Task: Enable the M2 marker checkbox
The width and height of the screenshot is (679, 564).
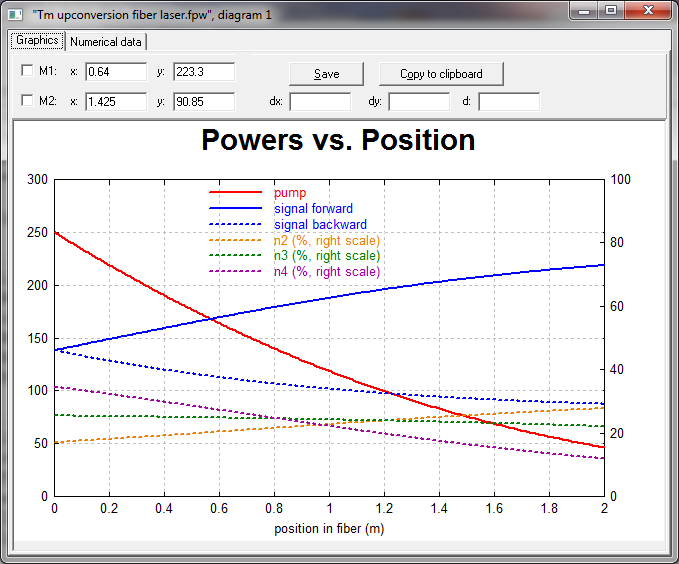Action: click(27, 101)
